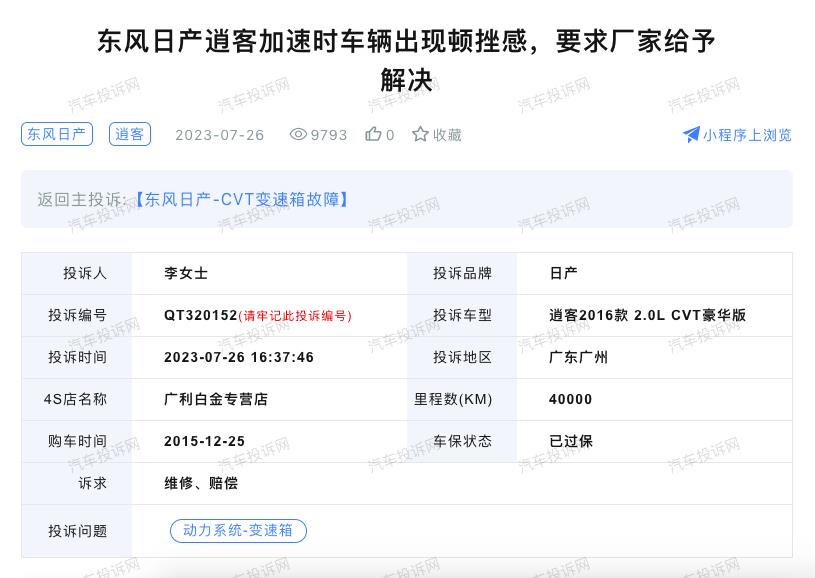The image size is (815, 578).
Task: Click the like count 0
Action: (x=390, y=135)
